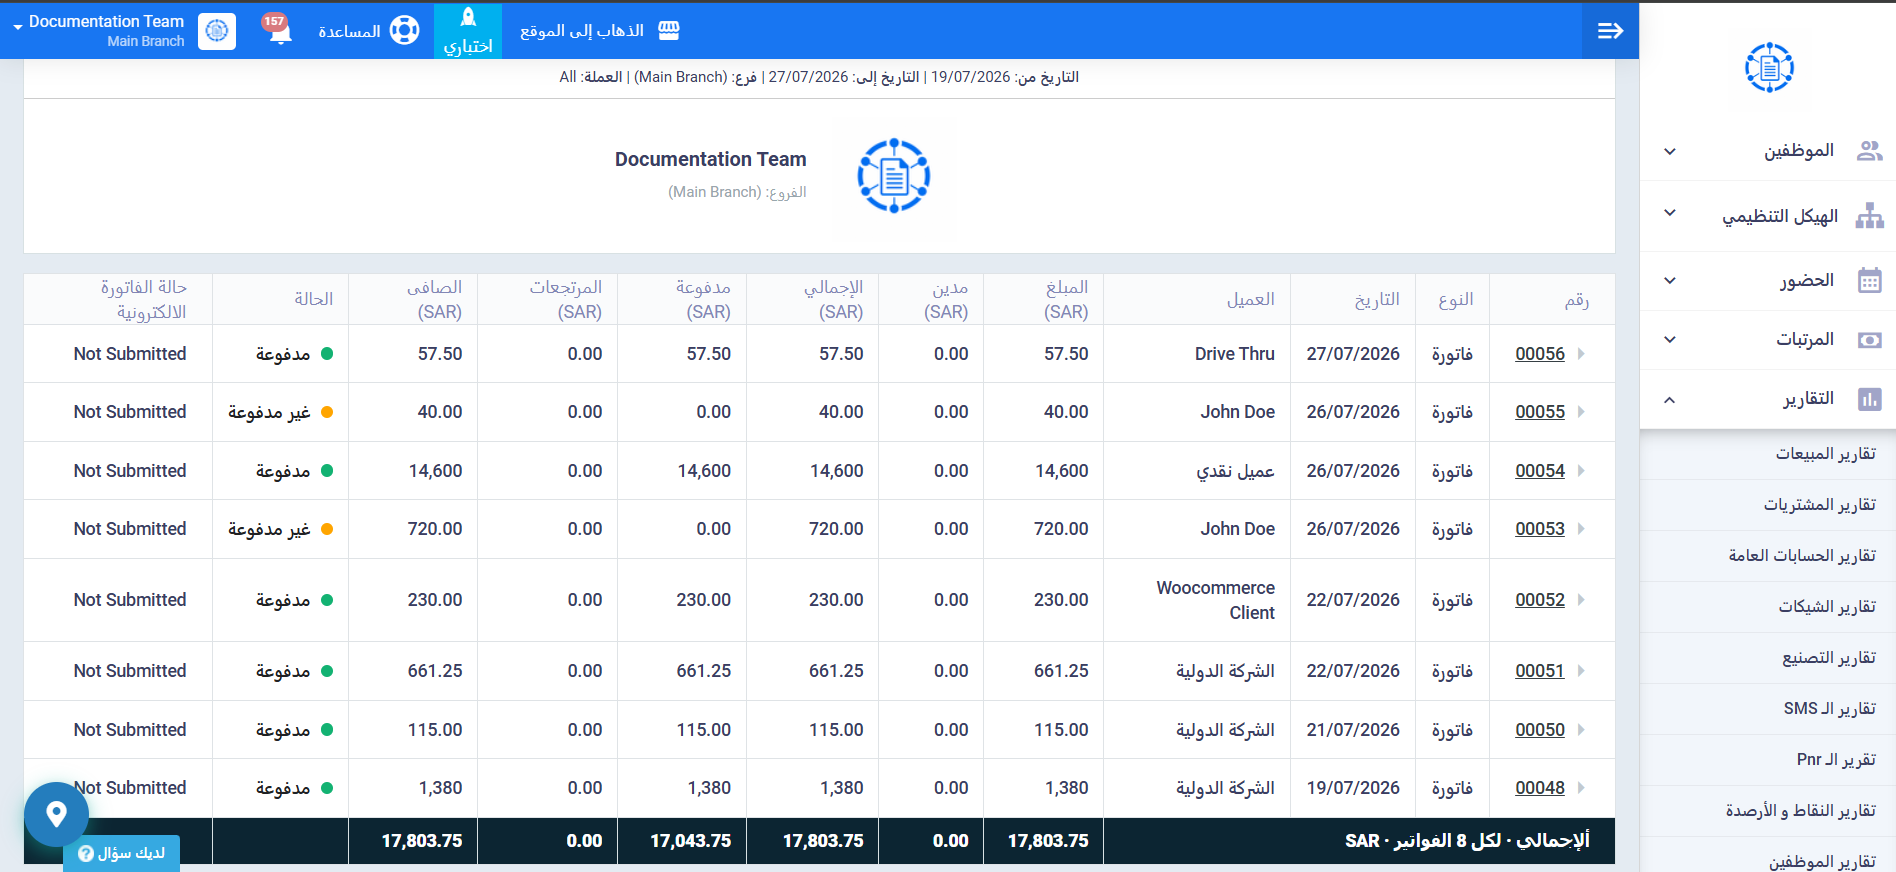Open invoice link 00056
The image size is (1896, 872).
[x=1539, y=354]
